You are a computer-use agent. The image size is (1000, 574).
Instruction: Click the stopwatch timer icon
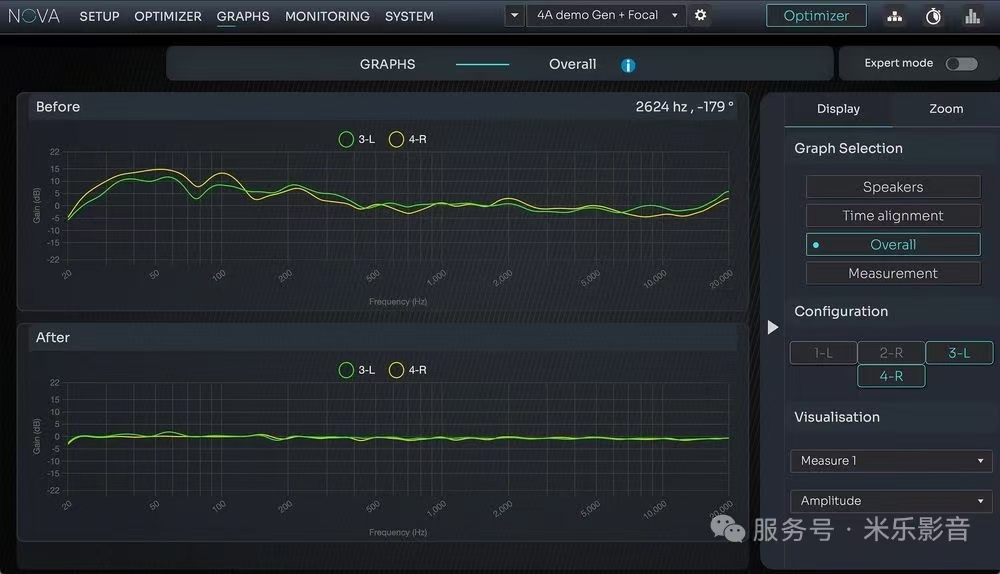tap(933, 16)
